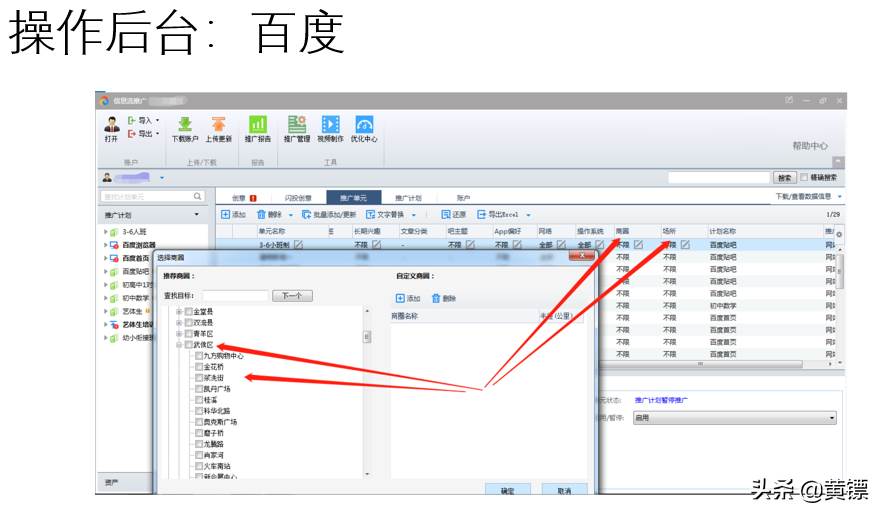This screenshot has width=883, height=516.
Task: Click the top-right search input field
Action: point(719,177)
